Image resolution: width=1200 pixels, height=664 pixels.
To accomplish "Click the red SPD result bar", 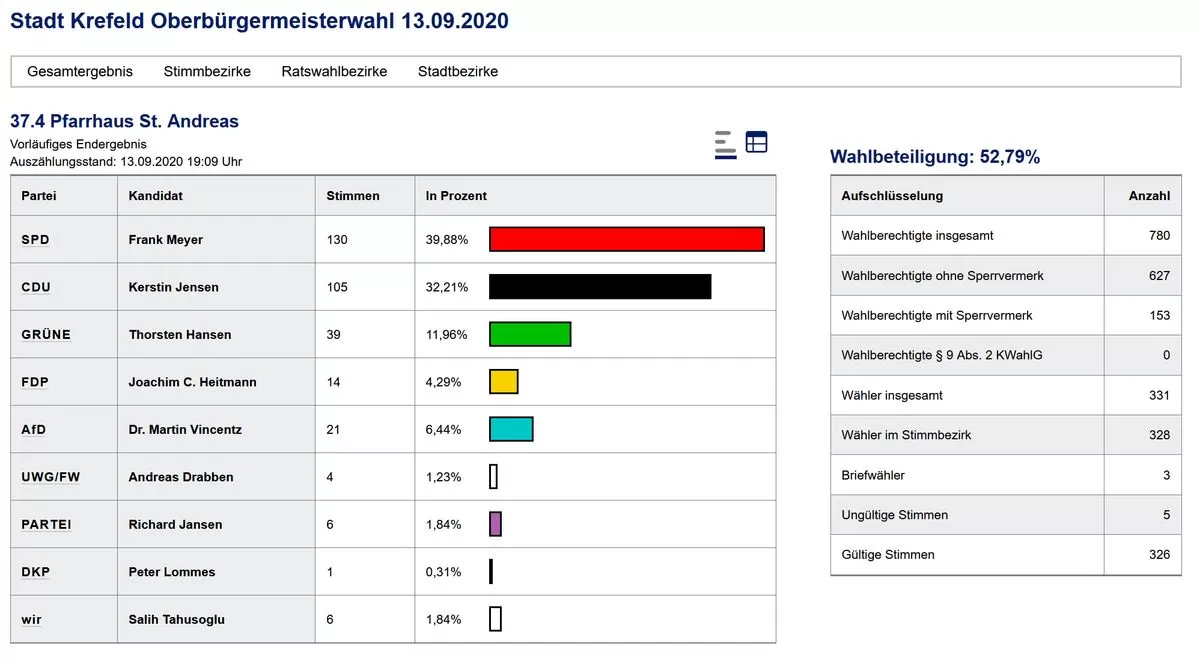I will (x=626, y=240).
